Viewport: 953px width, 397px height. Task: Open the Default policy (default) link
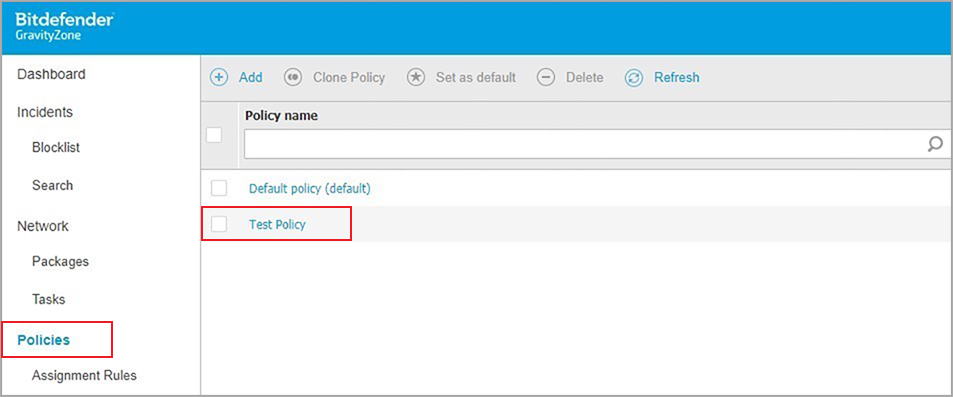(x=309, y=188)
